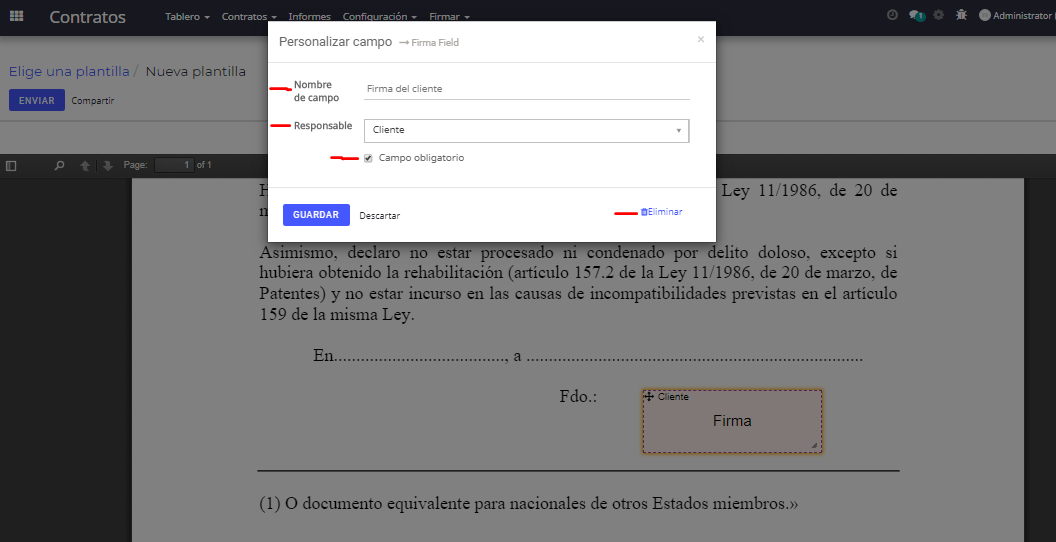Screen dimensions: 1056x542
Task: Click the Eliminar trash link
Action: click(661, 211)
